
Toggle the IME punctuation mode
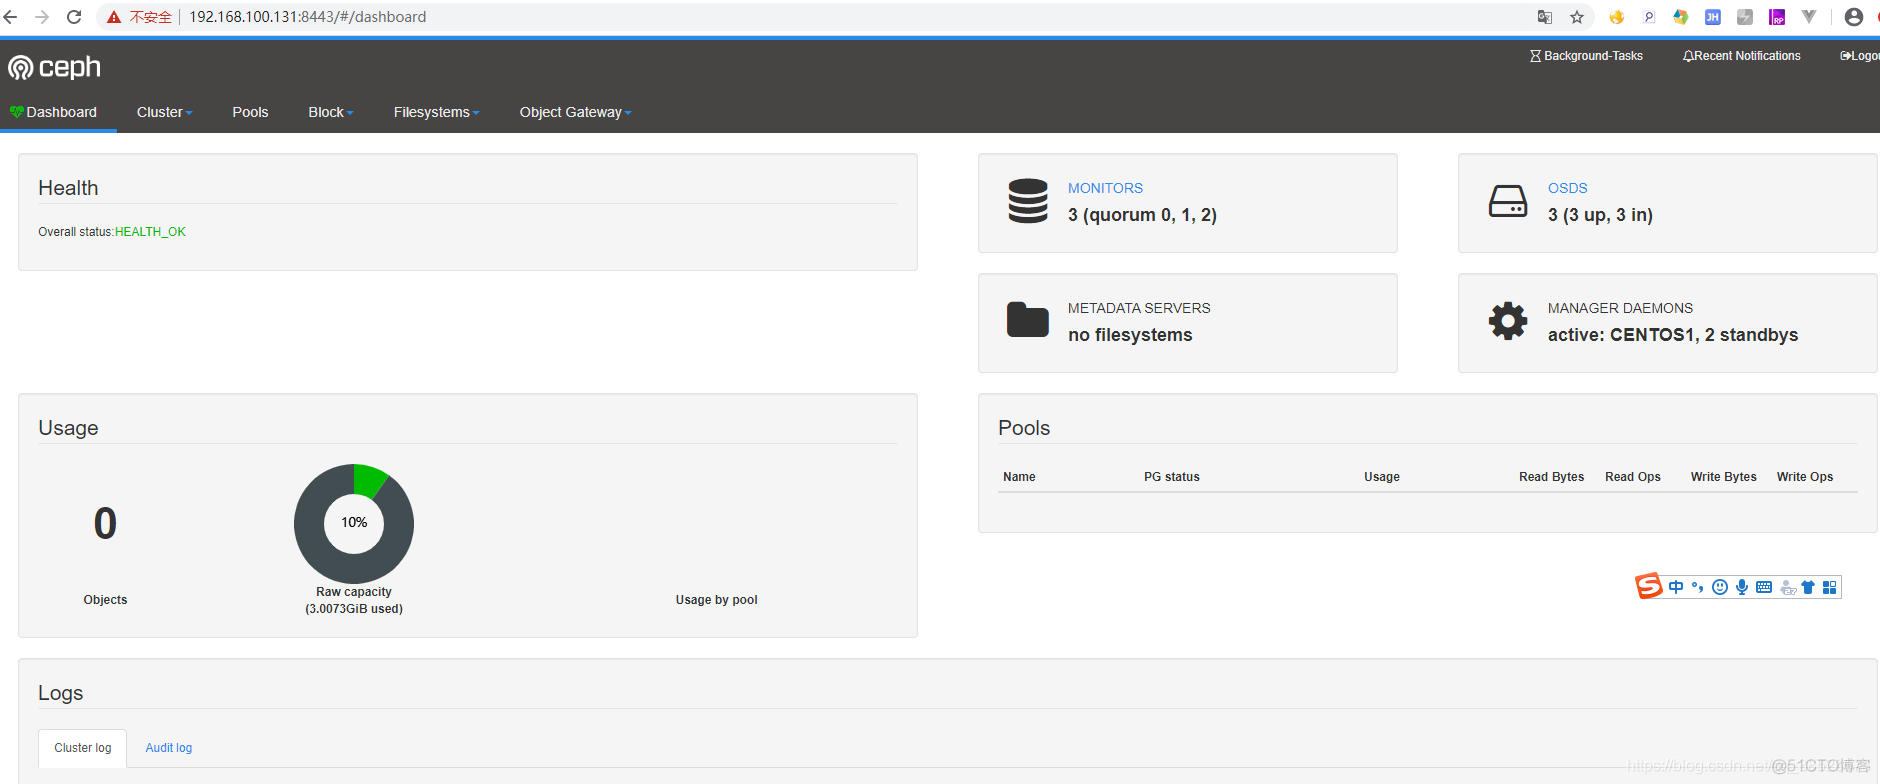tap(1698, 587)
